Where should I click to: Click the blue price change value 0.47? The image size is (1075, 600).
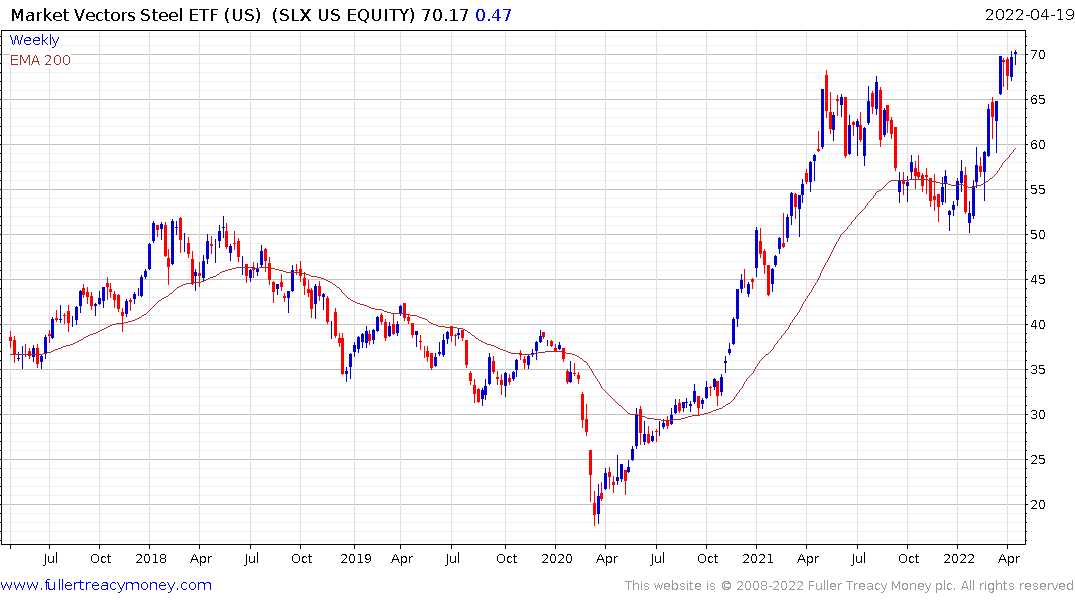coord(494,15)
